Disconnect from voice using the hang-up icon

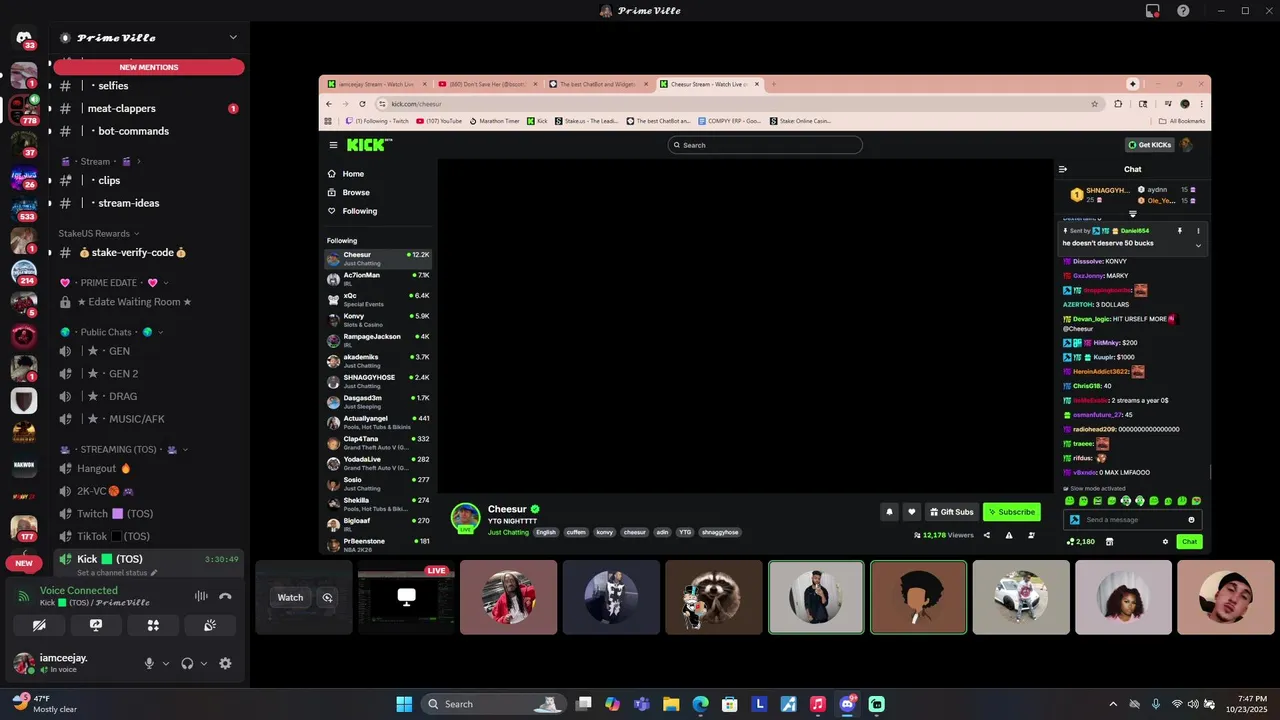(225, 596)
